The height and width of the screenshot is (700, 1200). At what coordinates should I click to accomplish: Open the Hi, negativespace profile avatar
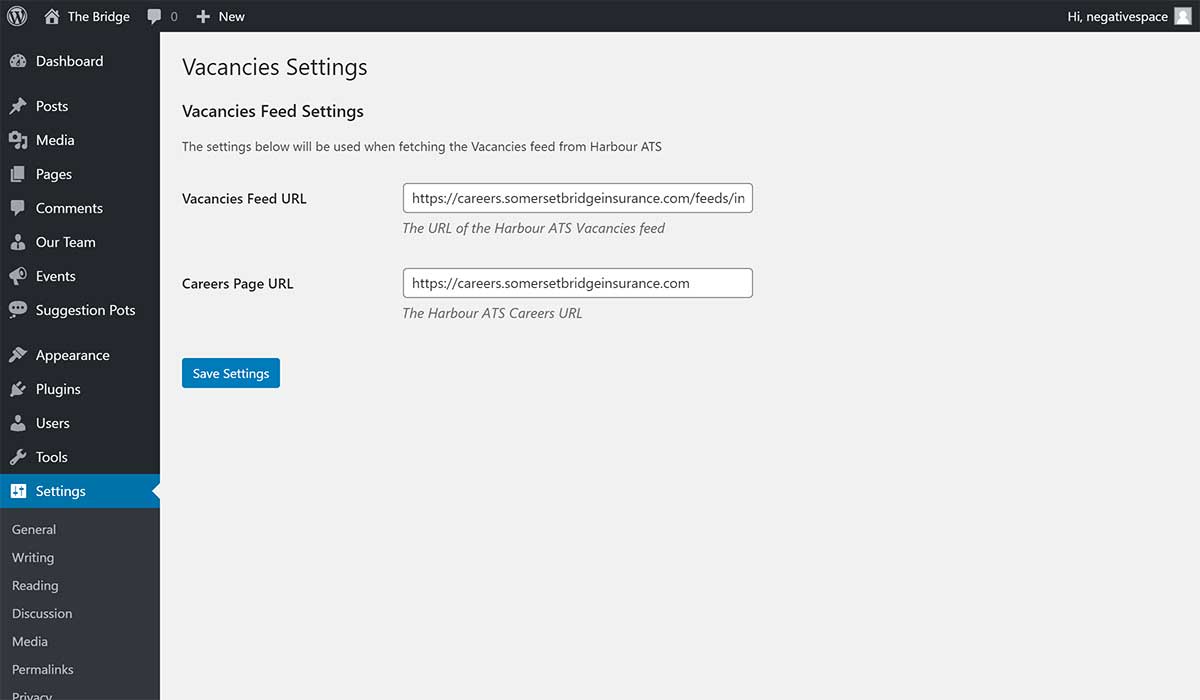[1185, 16]
